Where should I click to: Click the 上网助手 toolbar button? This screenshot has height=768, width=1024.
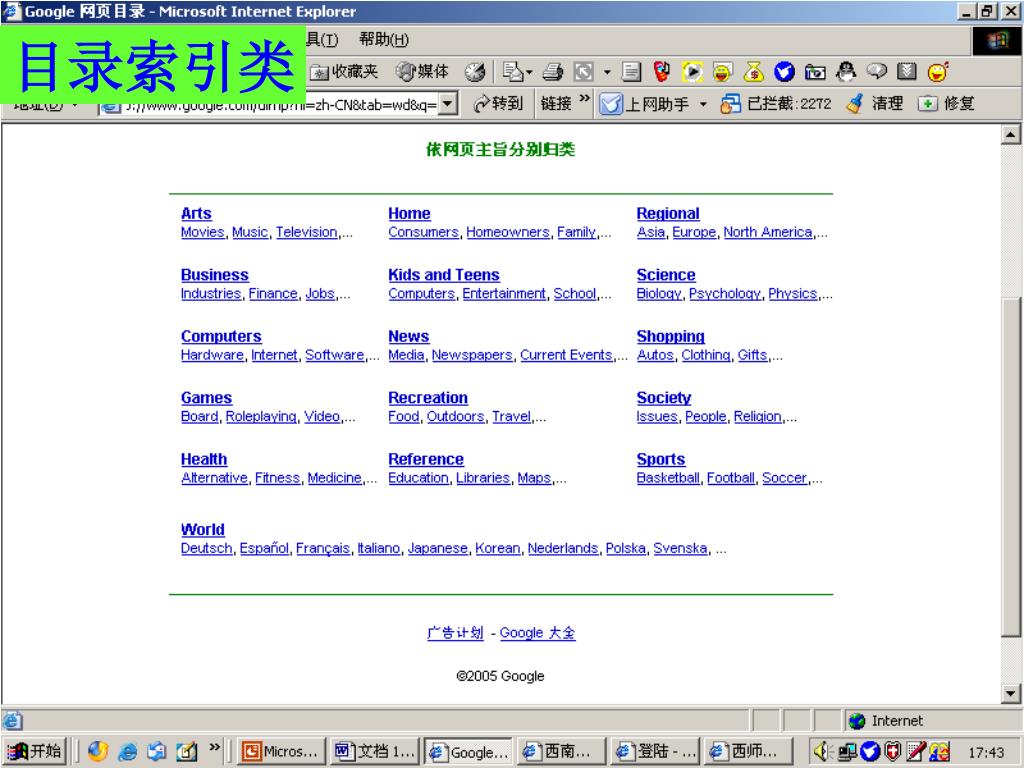pos(644,104)
